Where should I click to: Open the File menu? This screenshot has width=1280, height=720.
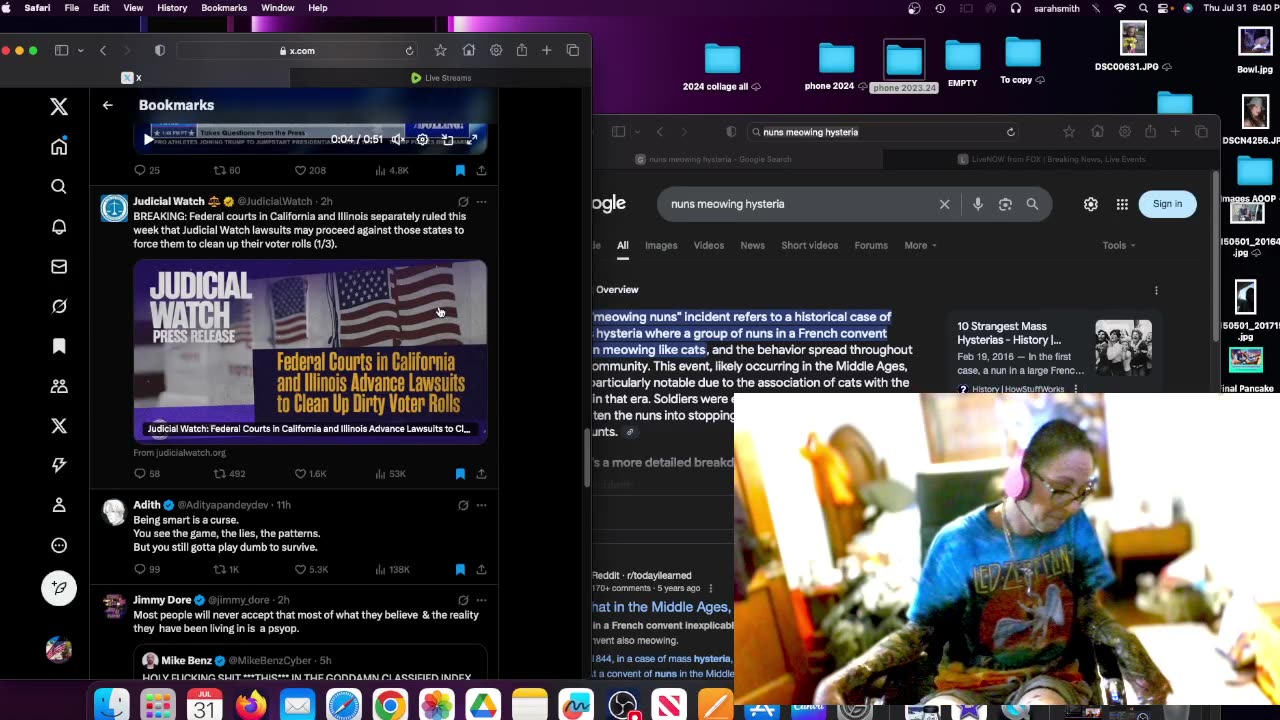72,8
